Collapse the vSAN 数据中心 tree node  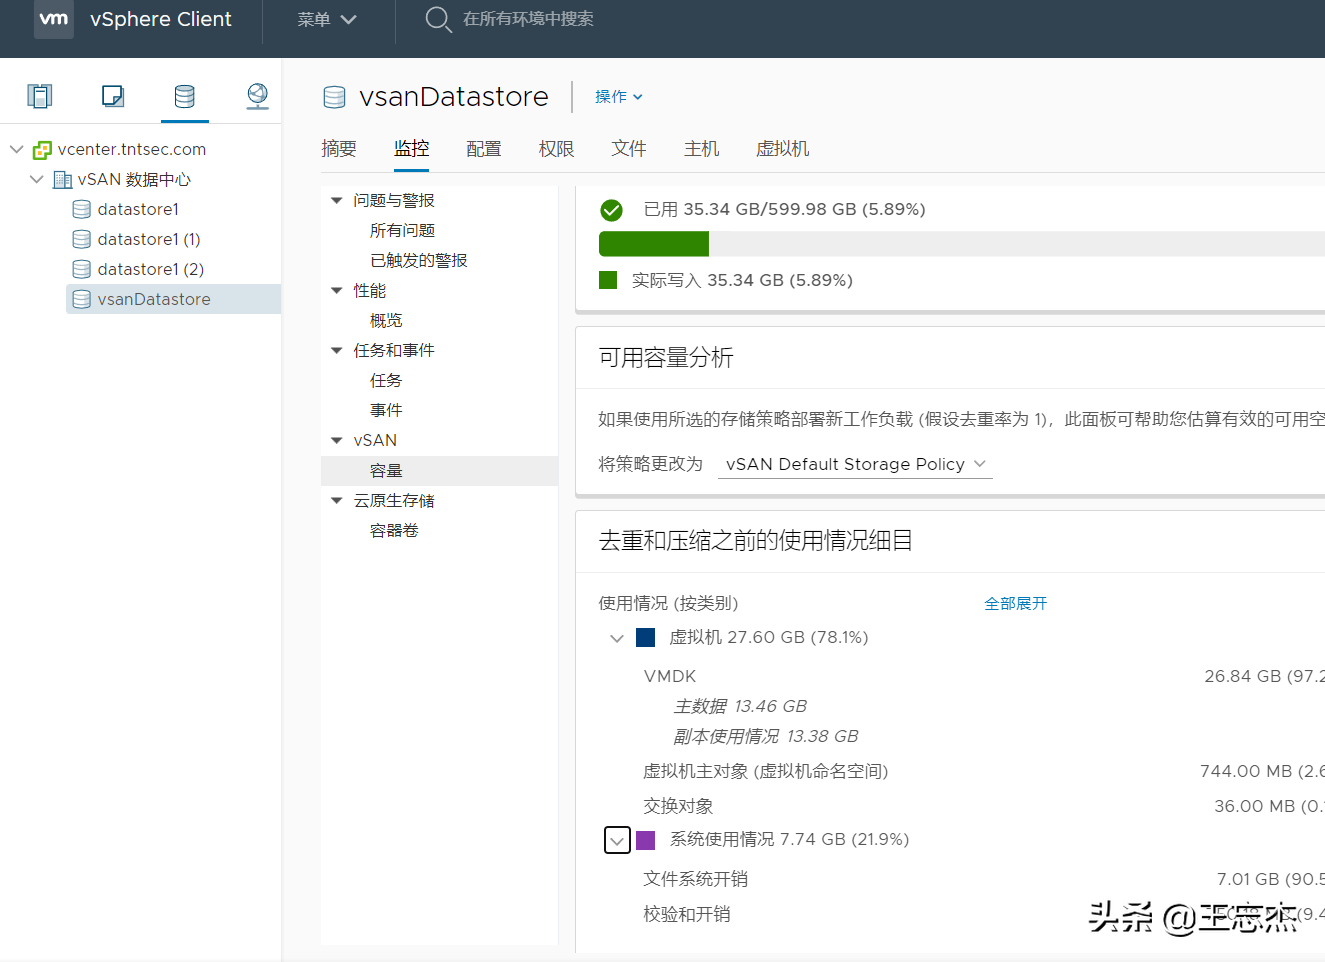37,179
